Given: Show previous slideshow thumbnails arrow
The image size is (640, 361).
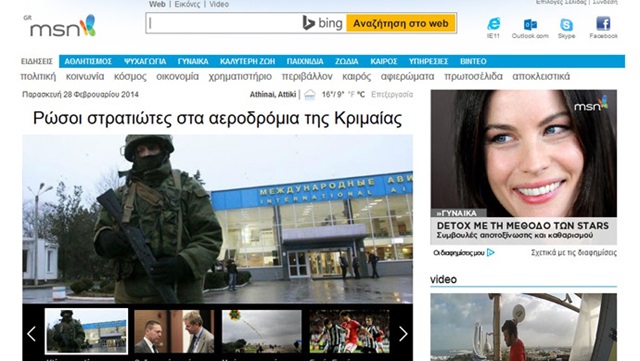Looking at the screenshot, I should click(31, 334).
